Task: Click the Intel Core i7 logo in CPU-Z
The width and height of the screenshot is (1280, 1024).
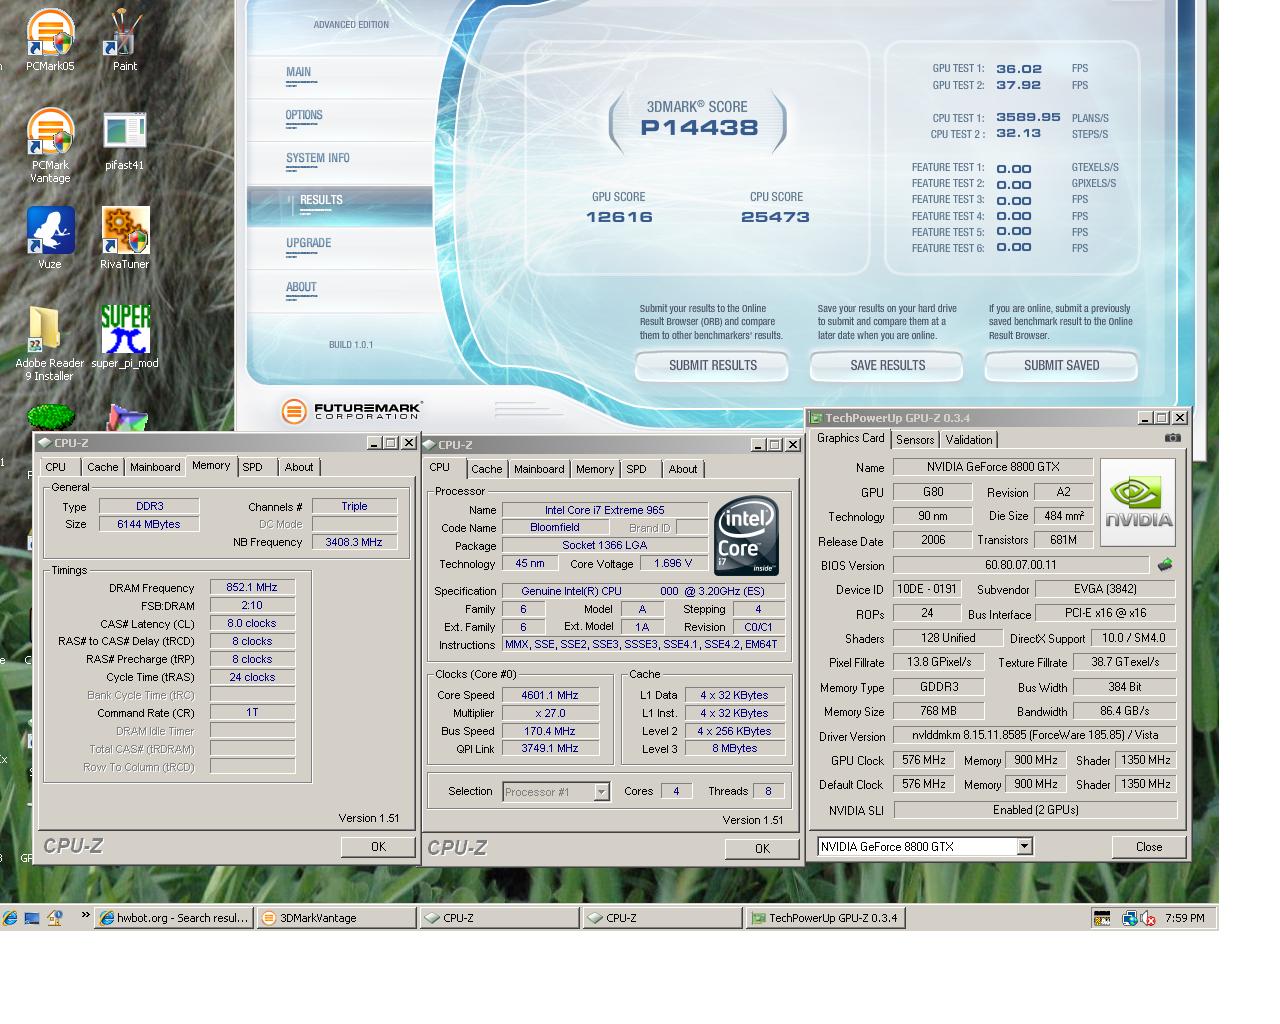Action: pos(746,536)
